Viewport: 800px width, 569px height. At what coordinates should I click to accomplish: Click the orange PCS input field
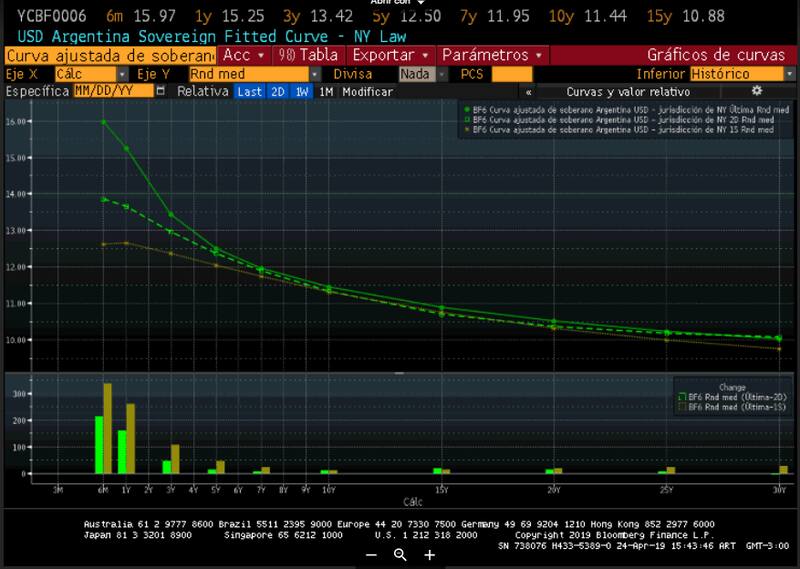click(511, 74)
